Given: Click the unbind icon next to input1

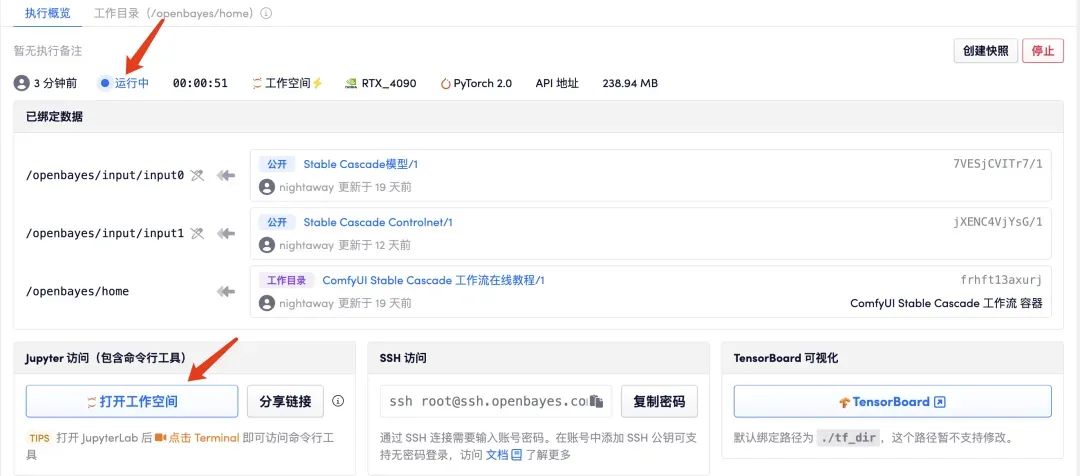Looking at the screenshot, I should point(198,234).
